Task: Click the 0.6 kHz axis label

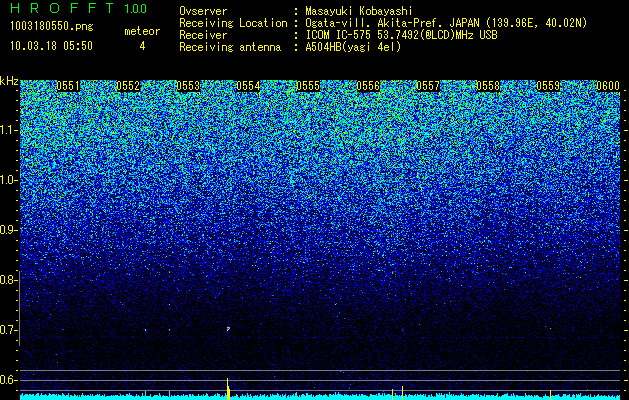Action: pos(7,380)
